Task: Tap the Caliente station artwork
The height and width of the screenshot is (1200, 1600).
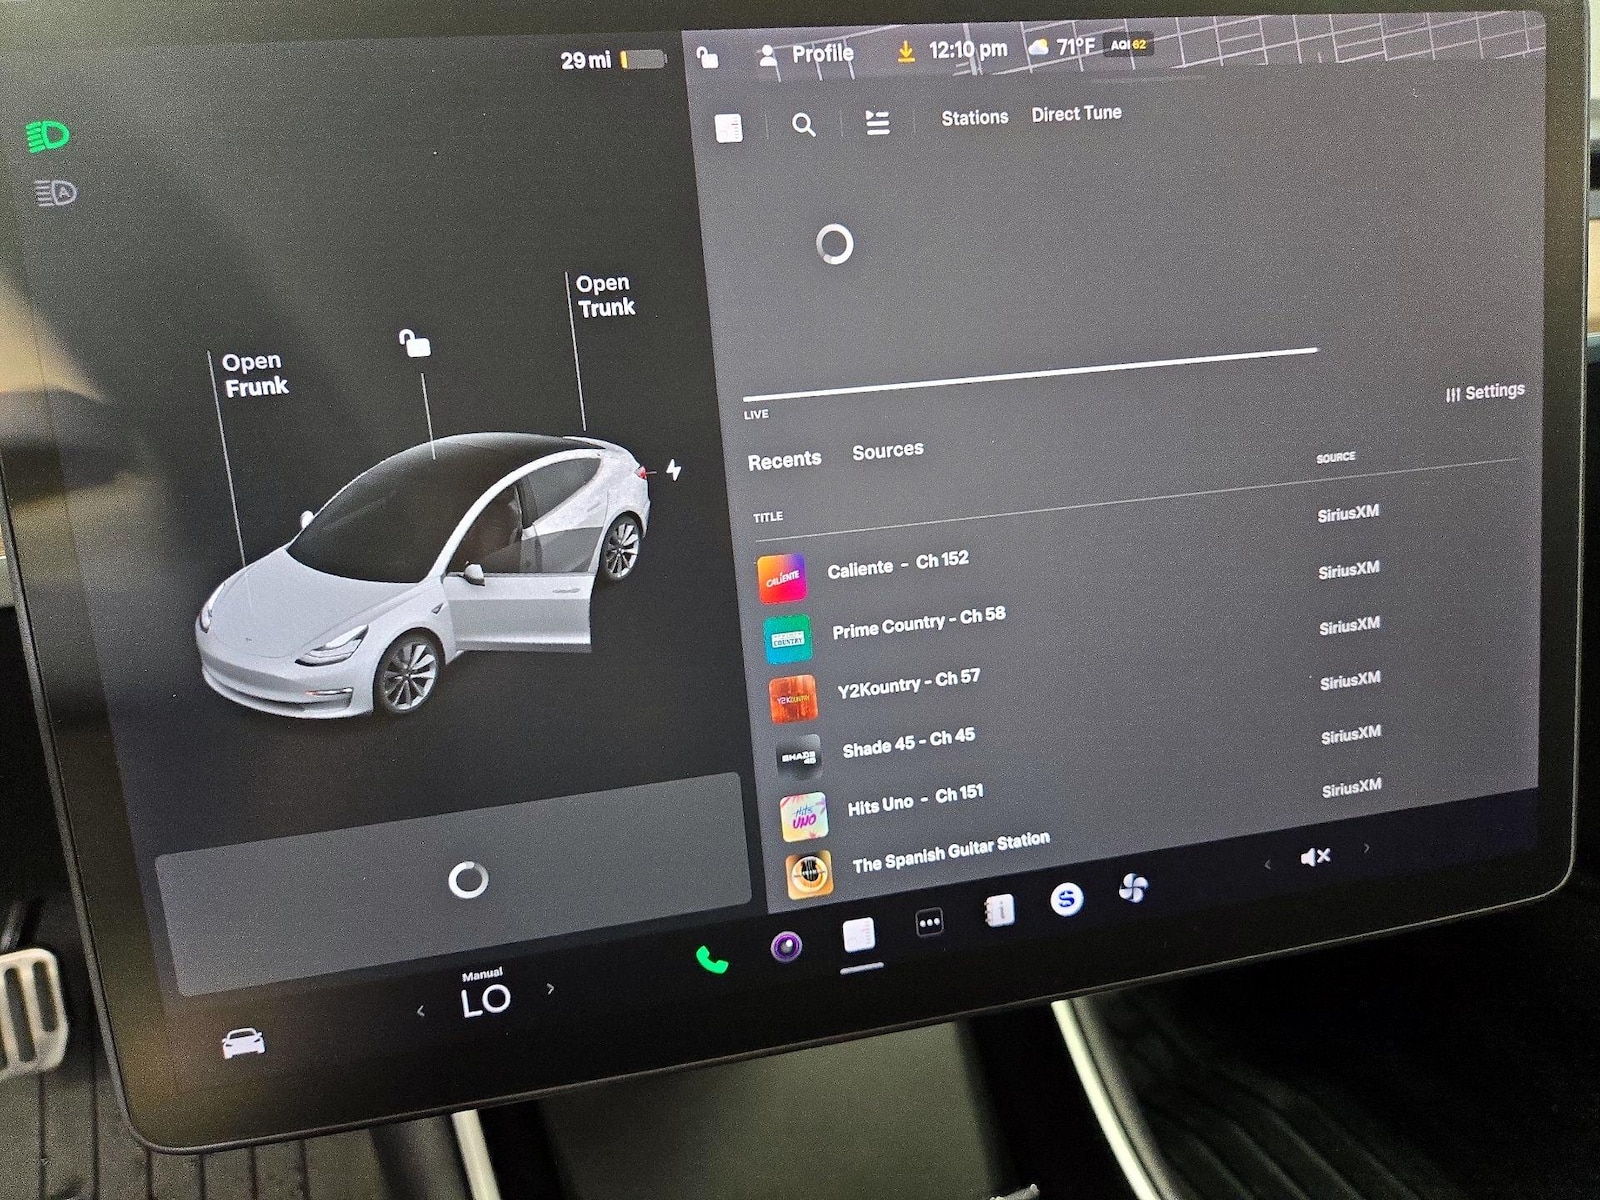Action: coord(782,579)
